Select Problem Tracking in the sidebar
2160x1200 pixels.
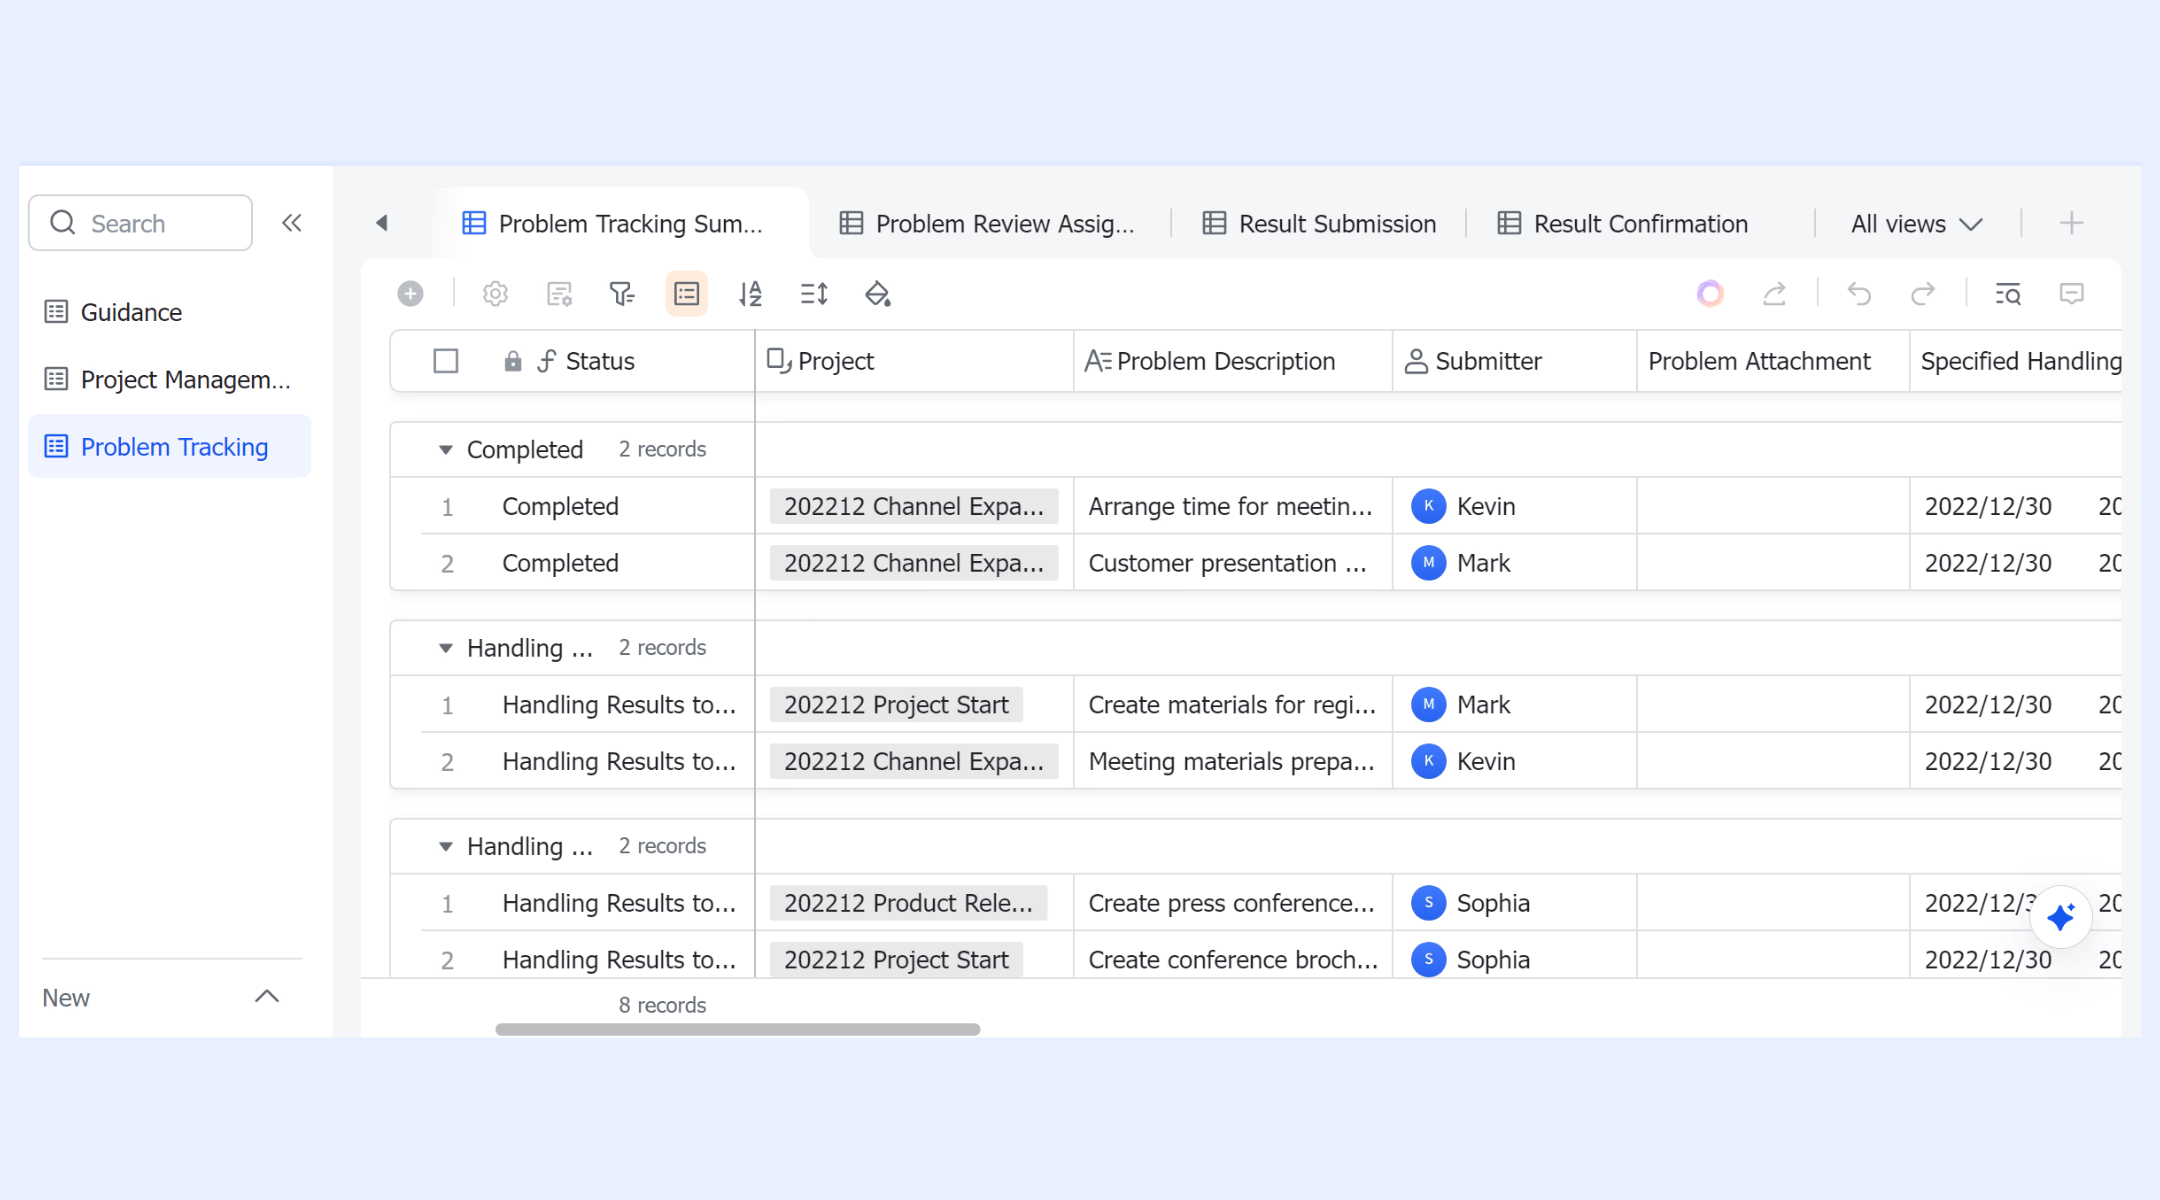169,446
